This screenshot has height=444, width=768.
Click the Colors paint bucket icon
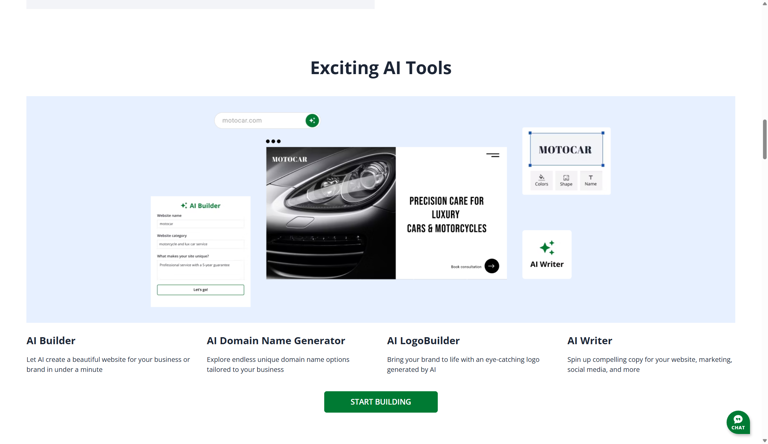tap(541, 180)
